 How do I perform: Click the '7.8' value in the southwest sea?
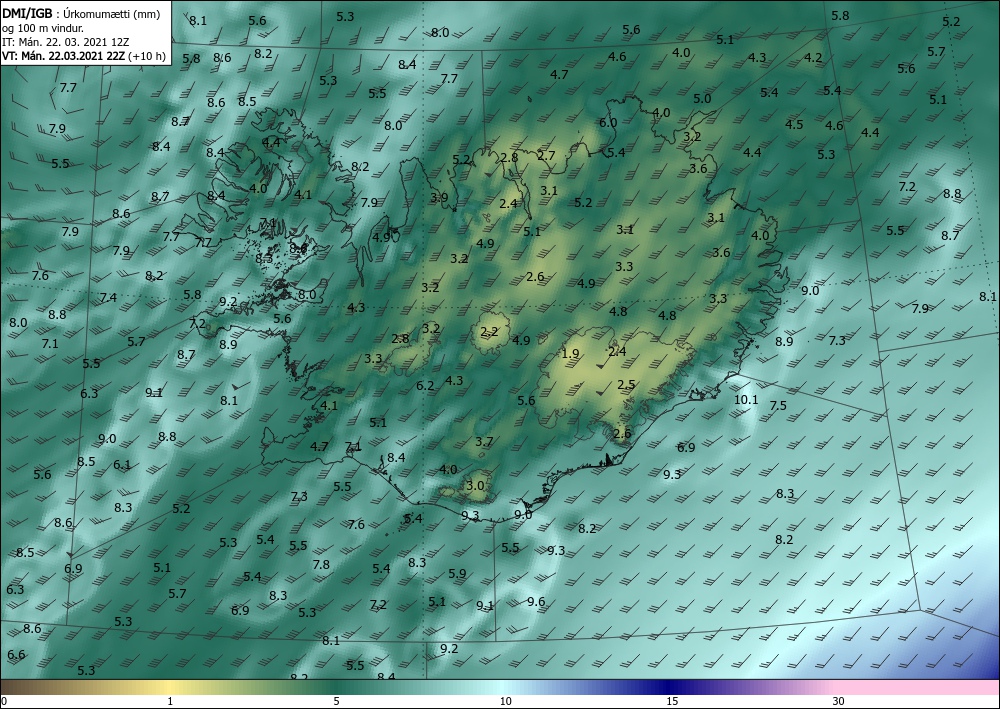point(321,564)
